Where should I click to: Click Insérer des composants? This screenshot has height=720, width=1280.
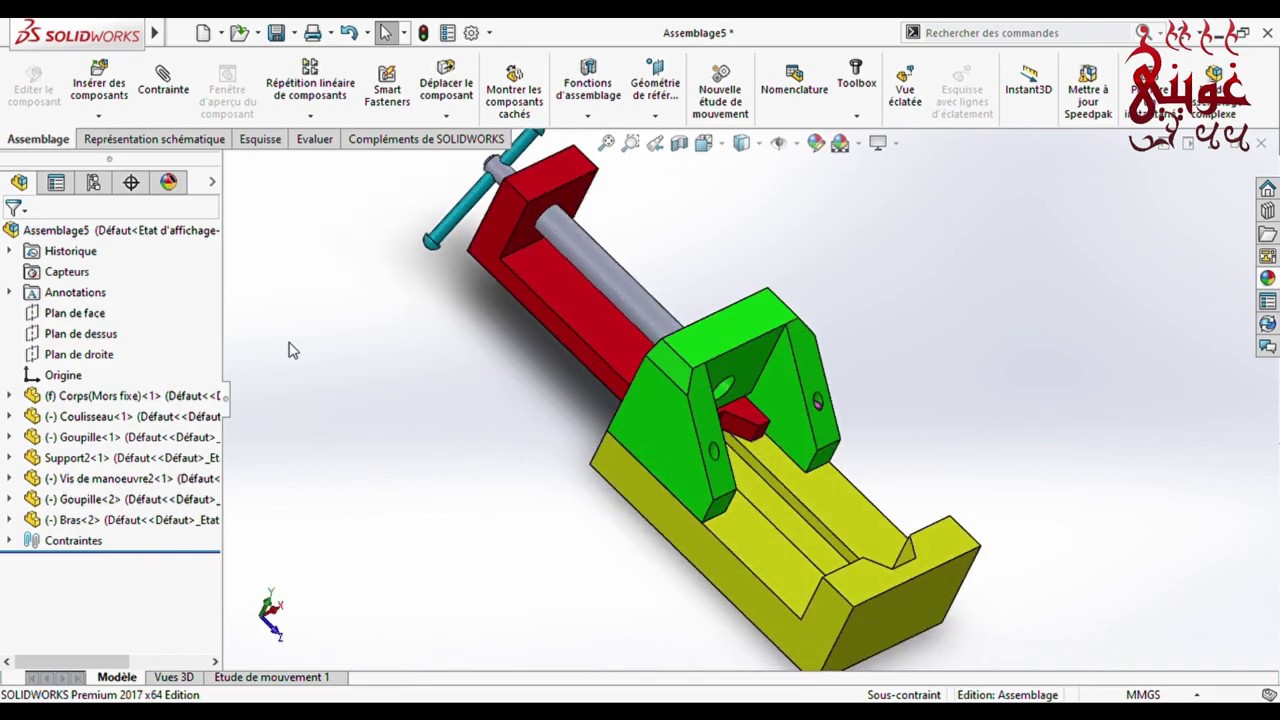click(x=99, y=81)
